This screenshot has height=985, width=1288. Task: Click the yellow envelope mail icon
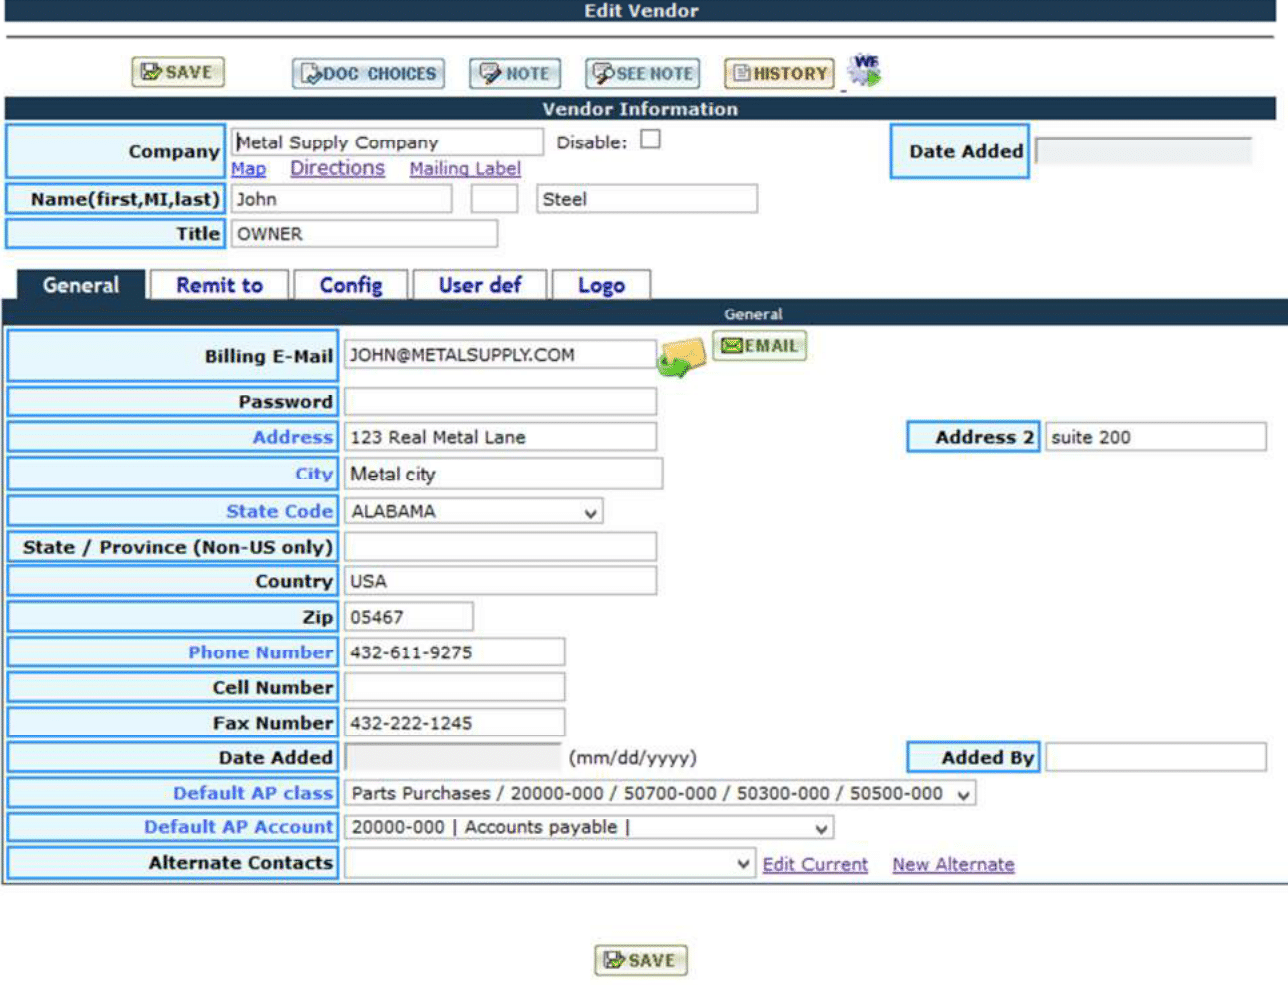681,357
